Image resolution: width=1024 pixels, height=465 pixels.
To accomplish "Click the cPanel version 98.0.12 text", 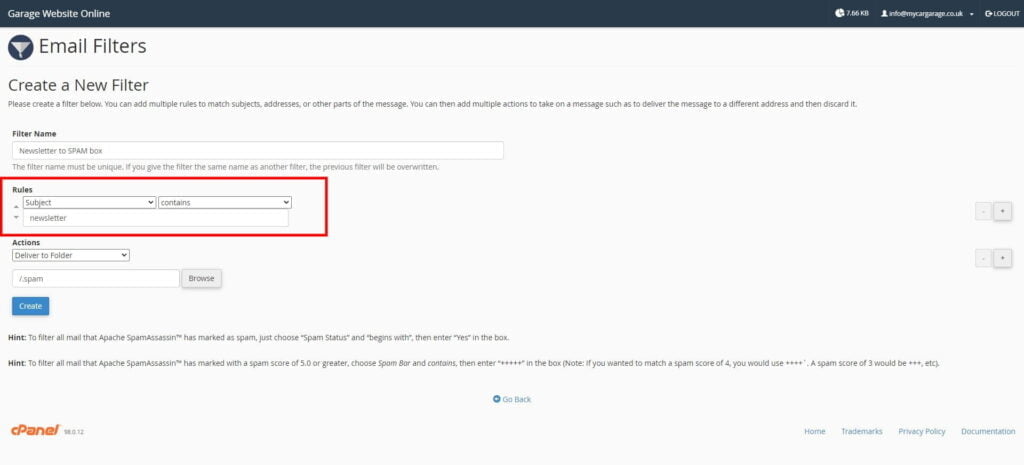I will 74,433.
